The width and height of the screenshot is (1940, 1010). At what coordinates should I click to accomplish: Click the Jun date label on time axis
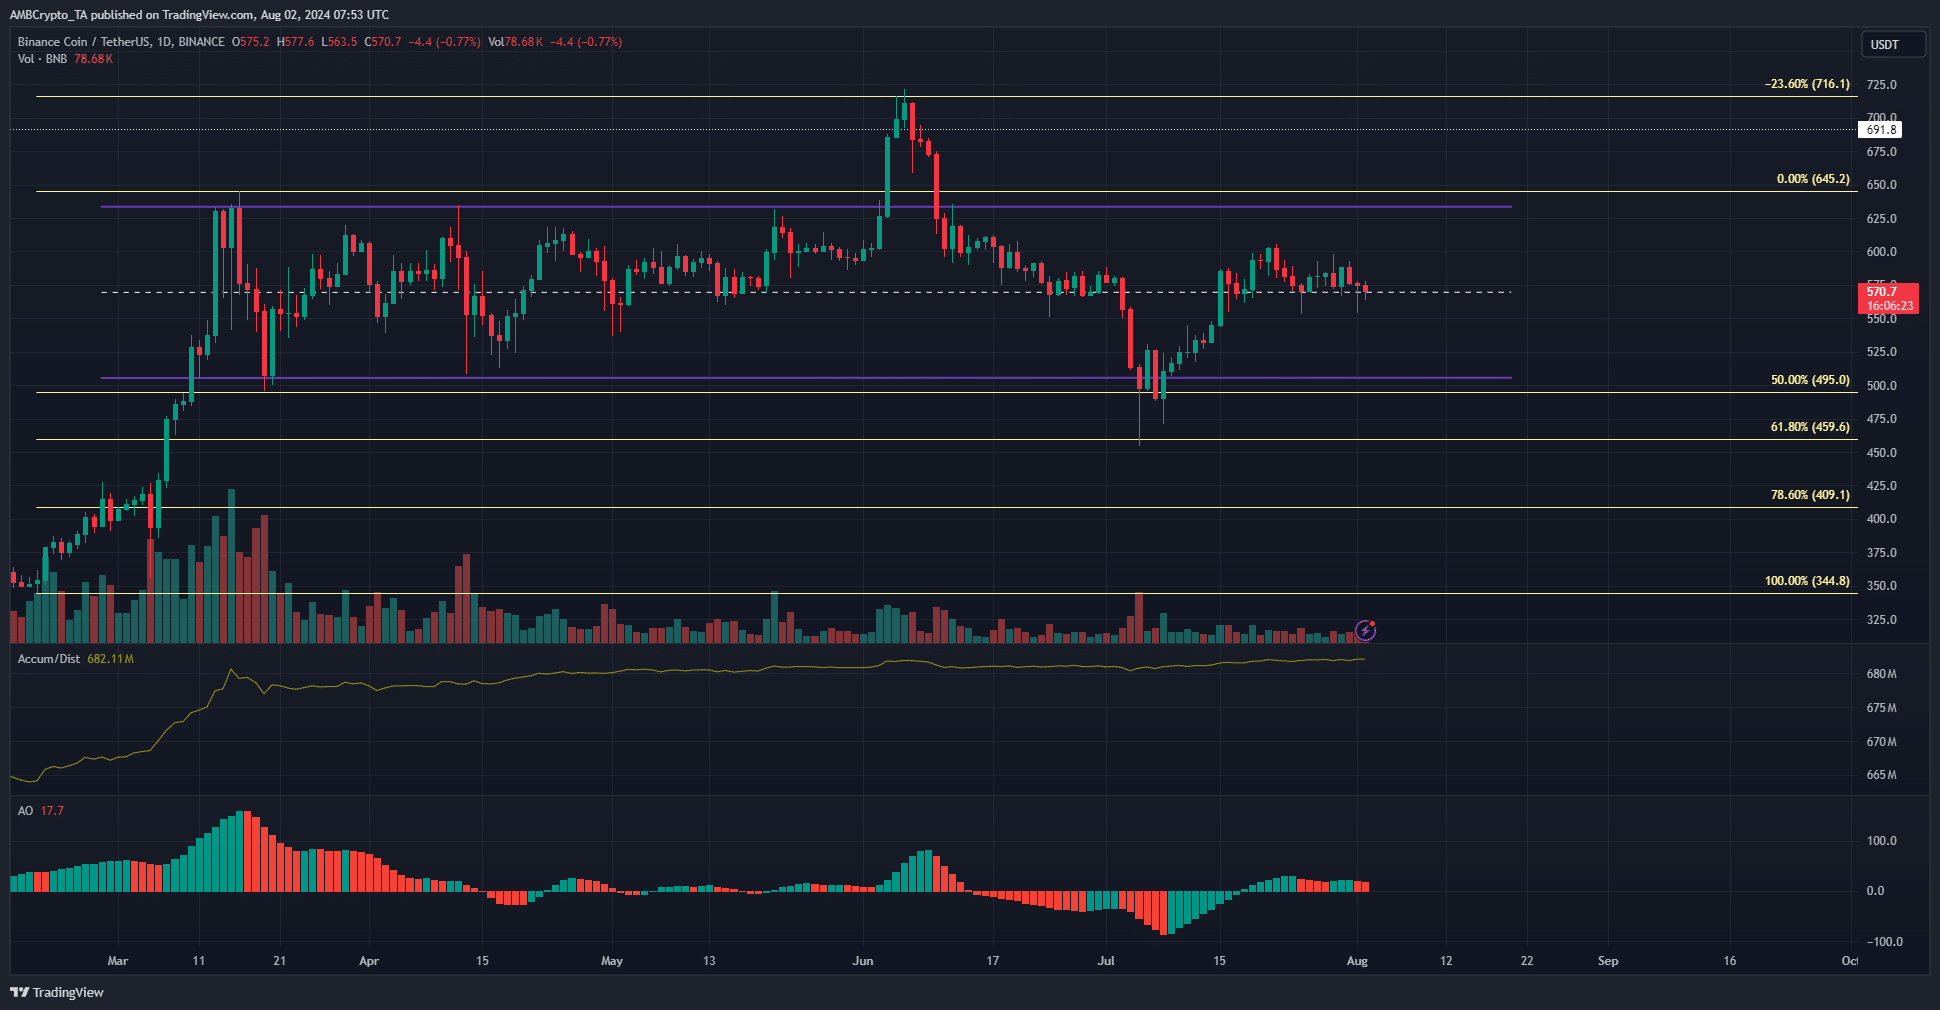click(862, 961)
